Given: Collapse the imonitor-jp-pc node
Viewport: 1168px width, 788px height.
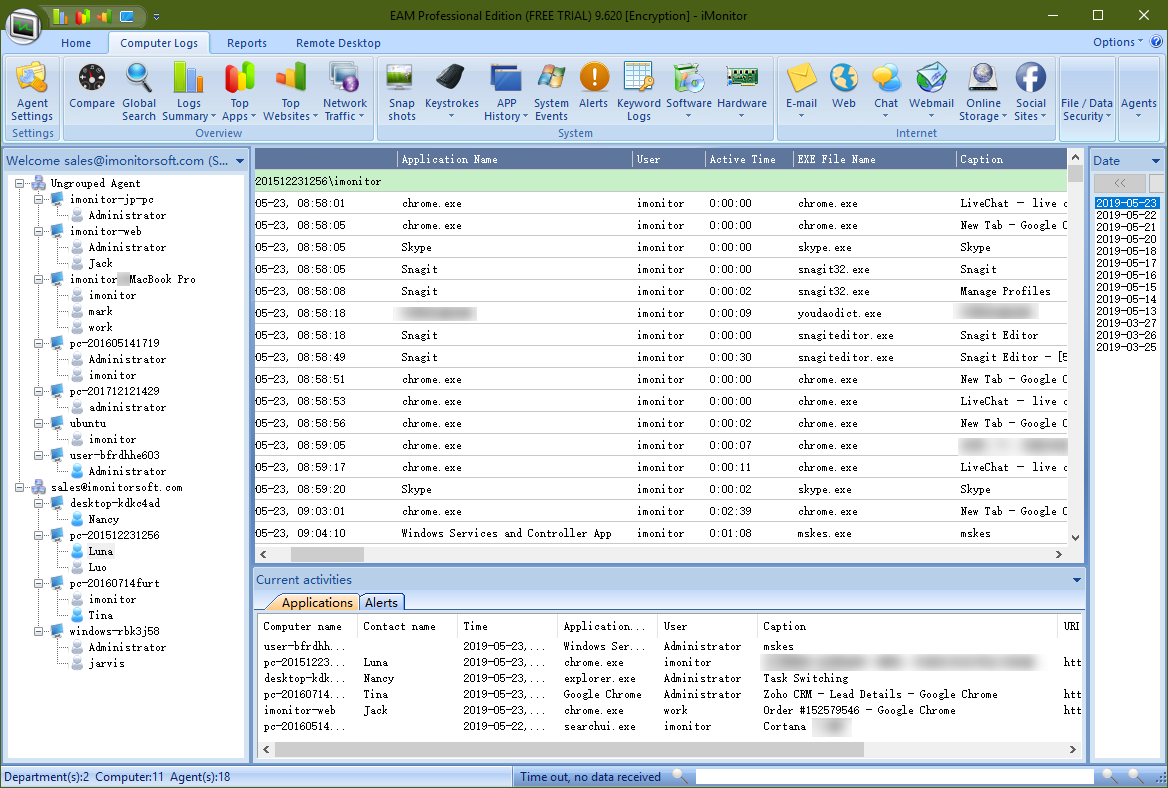Looking at the screenshot, I should point(39,200).
